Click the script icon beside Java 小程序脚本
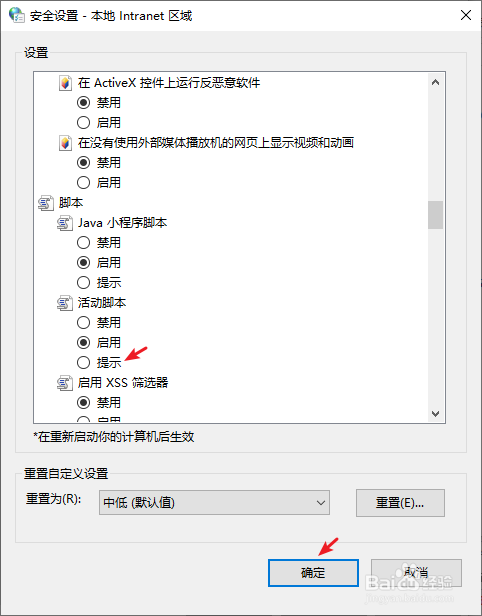 point(65,223)
